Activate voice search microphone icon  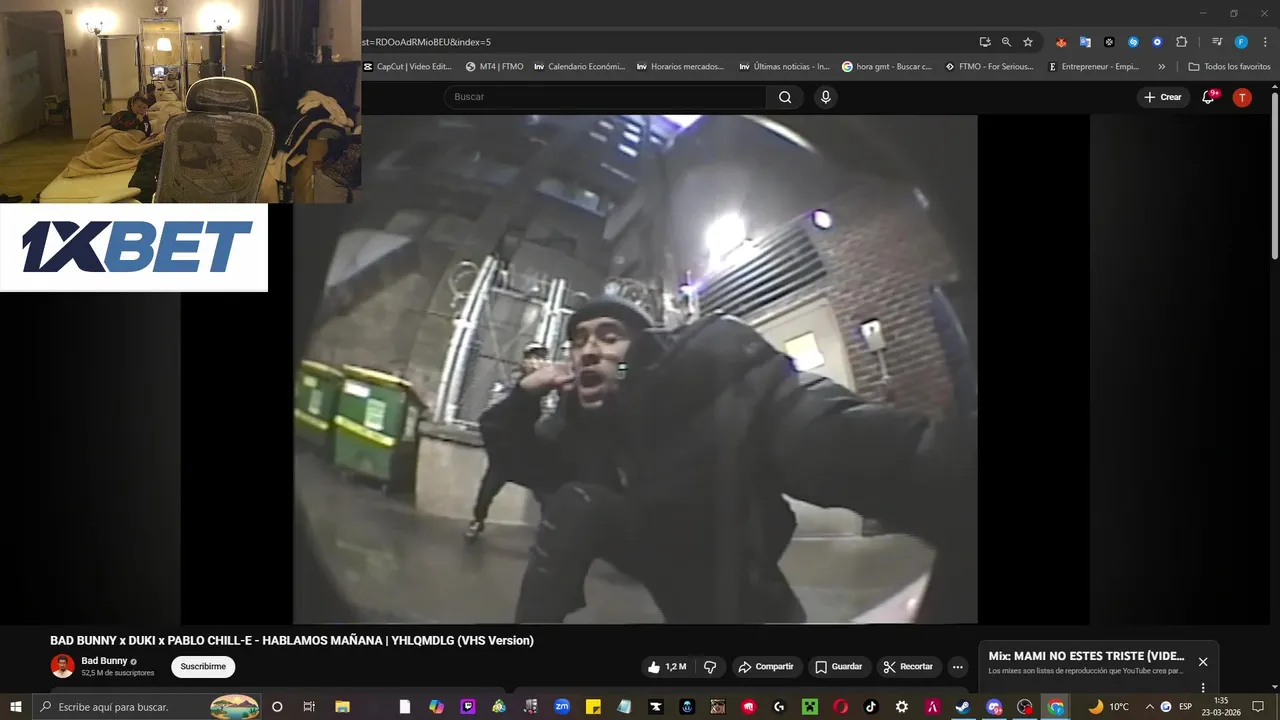point(825,97)
